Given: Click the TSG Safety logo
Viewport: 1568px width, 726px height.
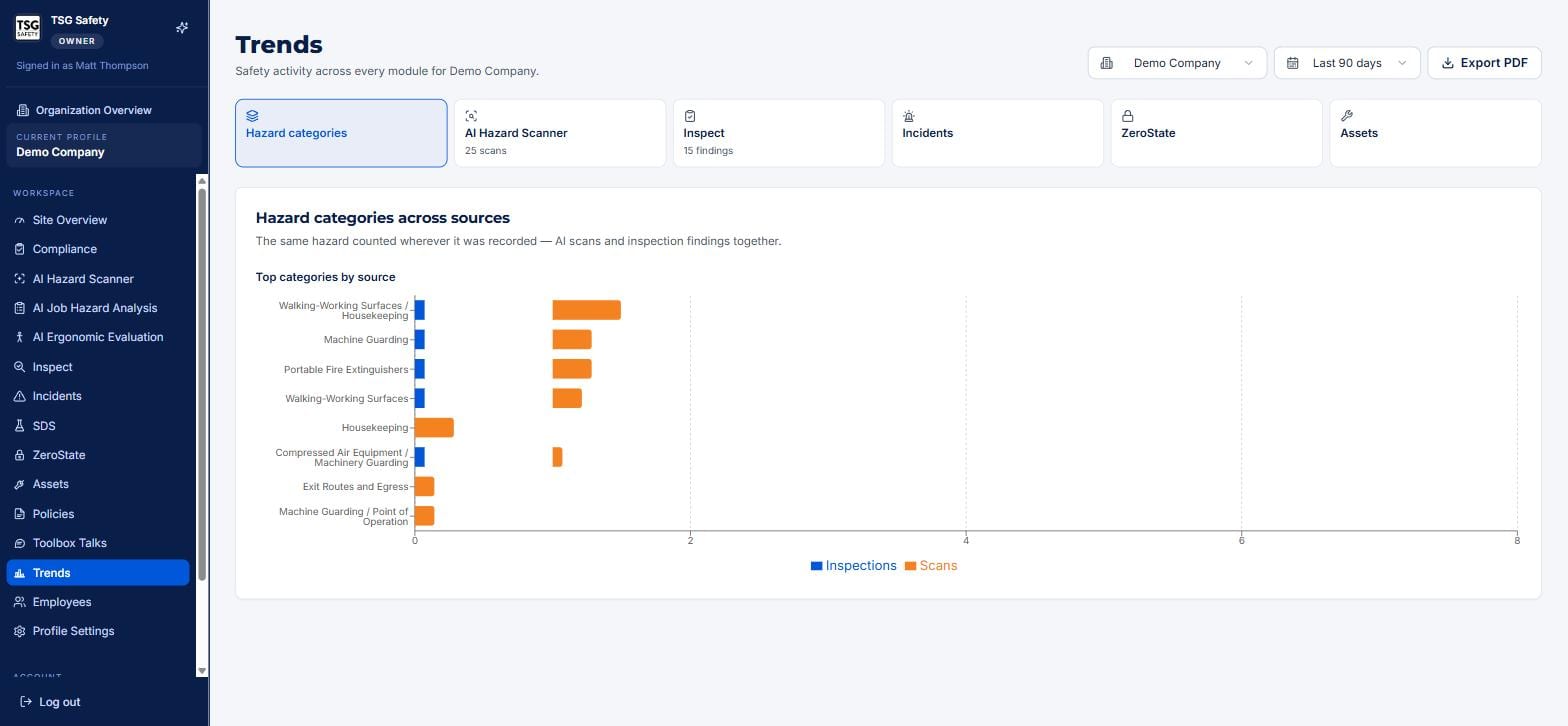Looking at the screenshot, I should click(27, 27).
